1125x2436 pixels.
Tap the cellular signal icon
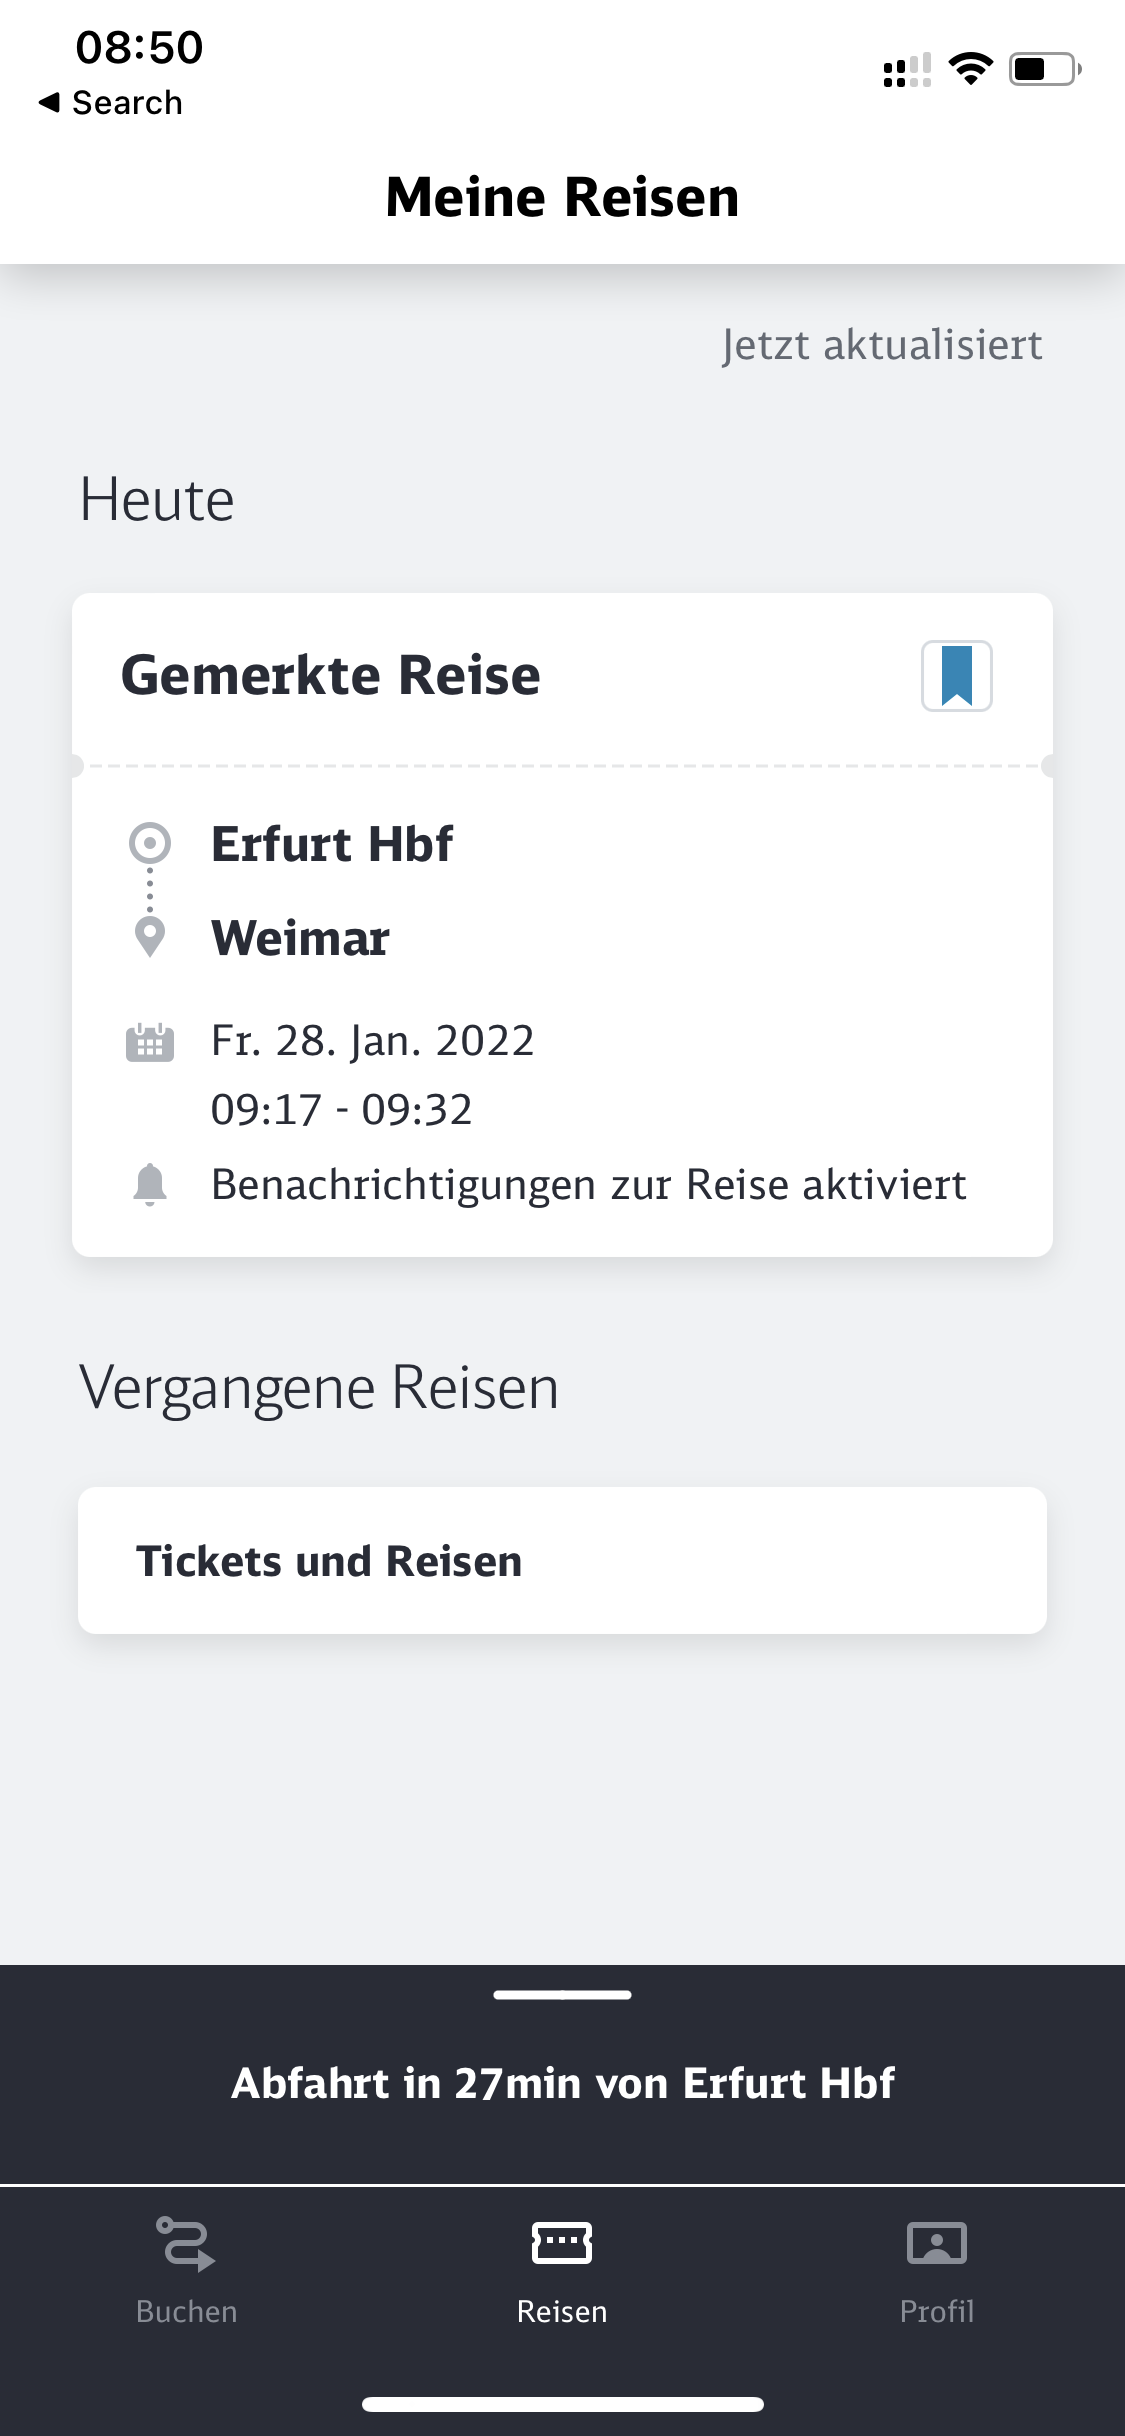click(x=907, y=69)
